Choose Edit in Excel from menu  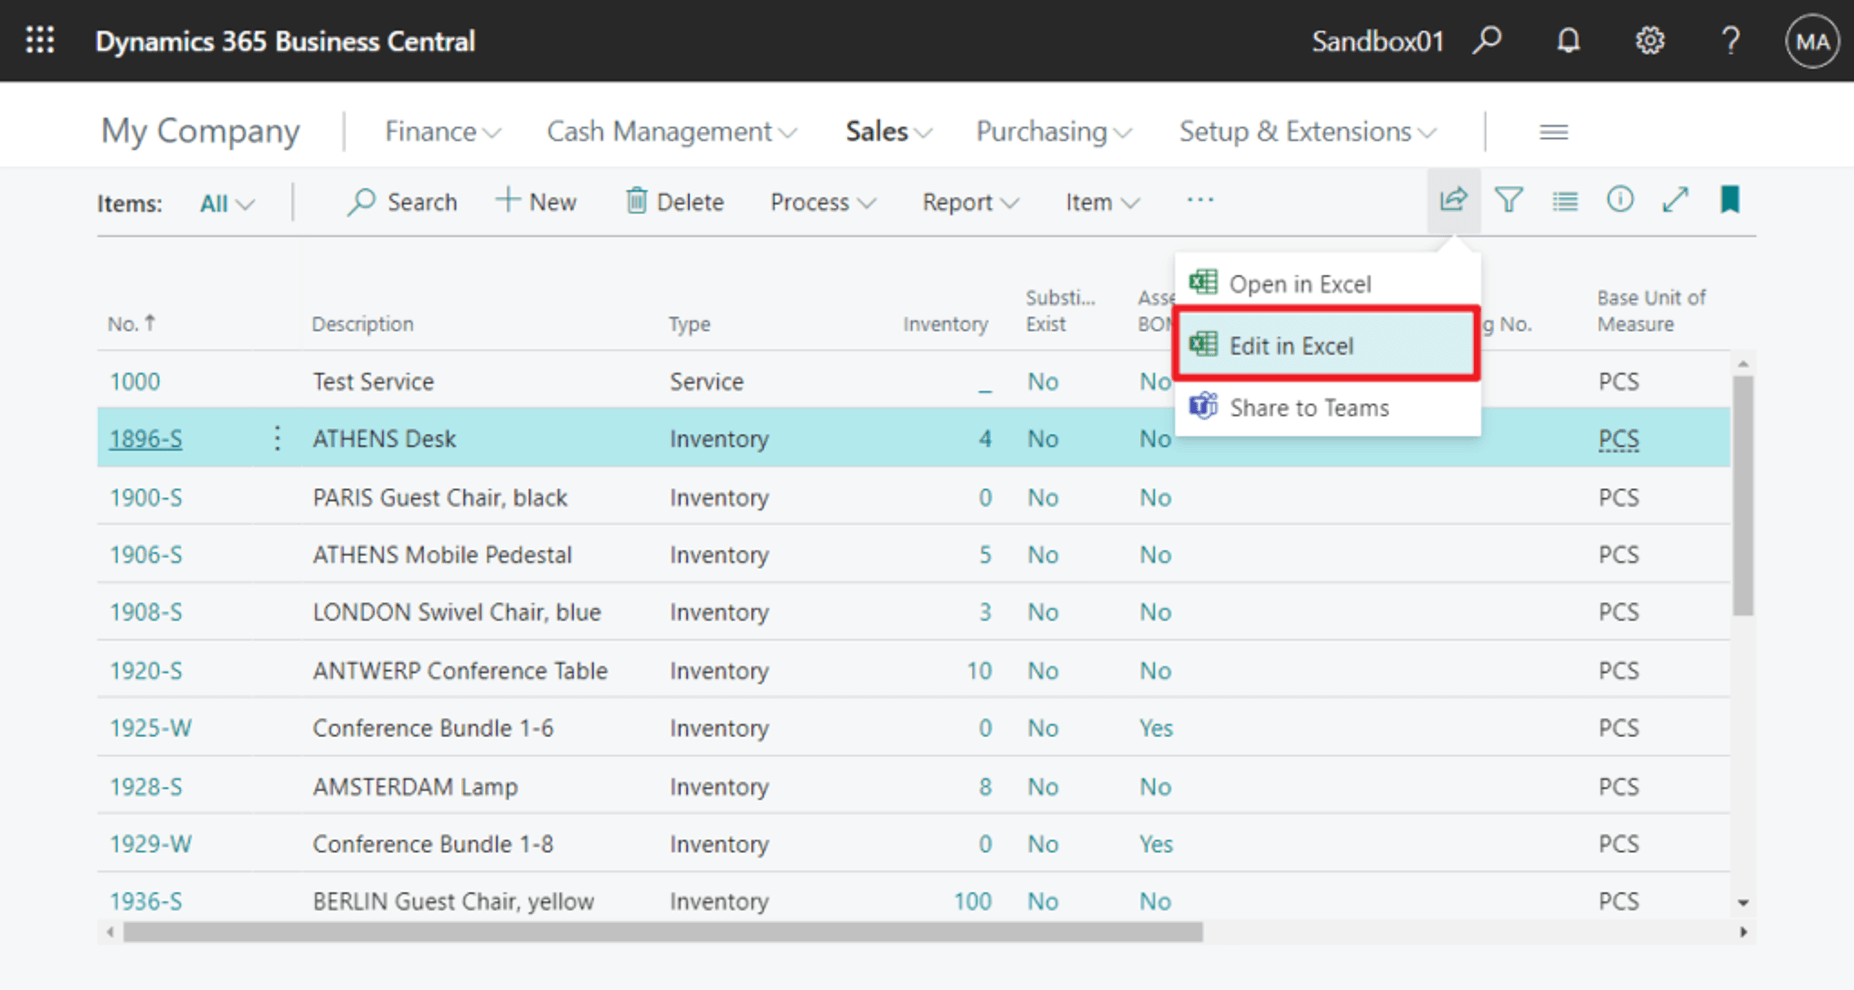coord(1326,346)
